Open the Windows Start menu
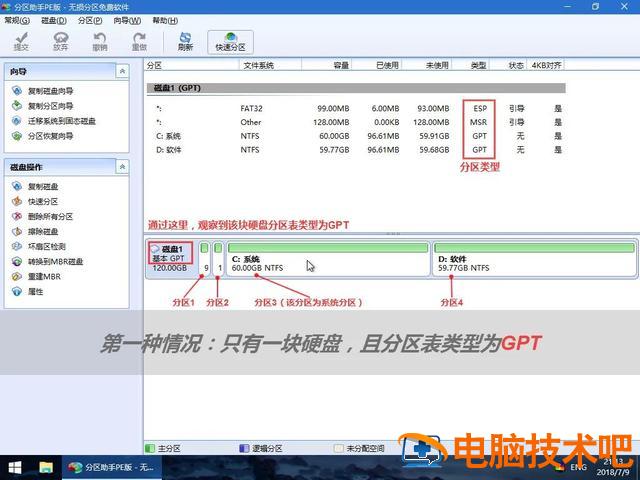The width and height of the screenshot is (640, 480). click(15, 467)
